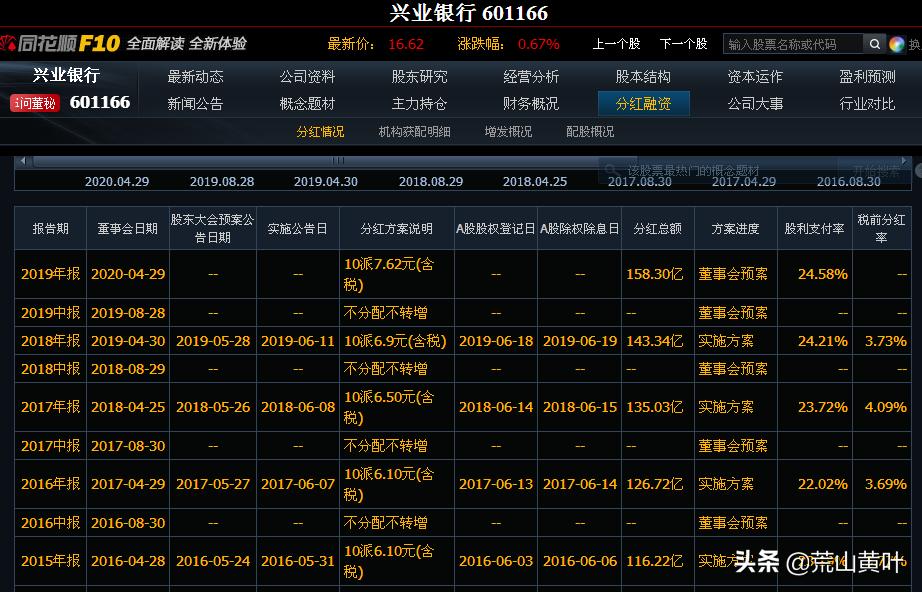Open the 财务概况 section
922x592 pixels.
pyautogui.click(x=530, y=102)
